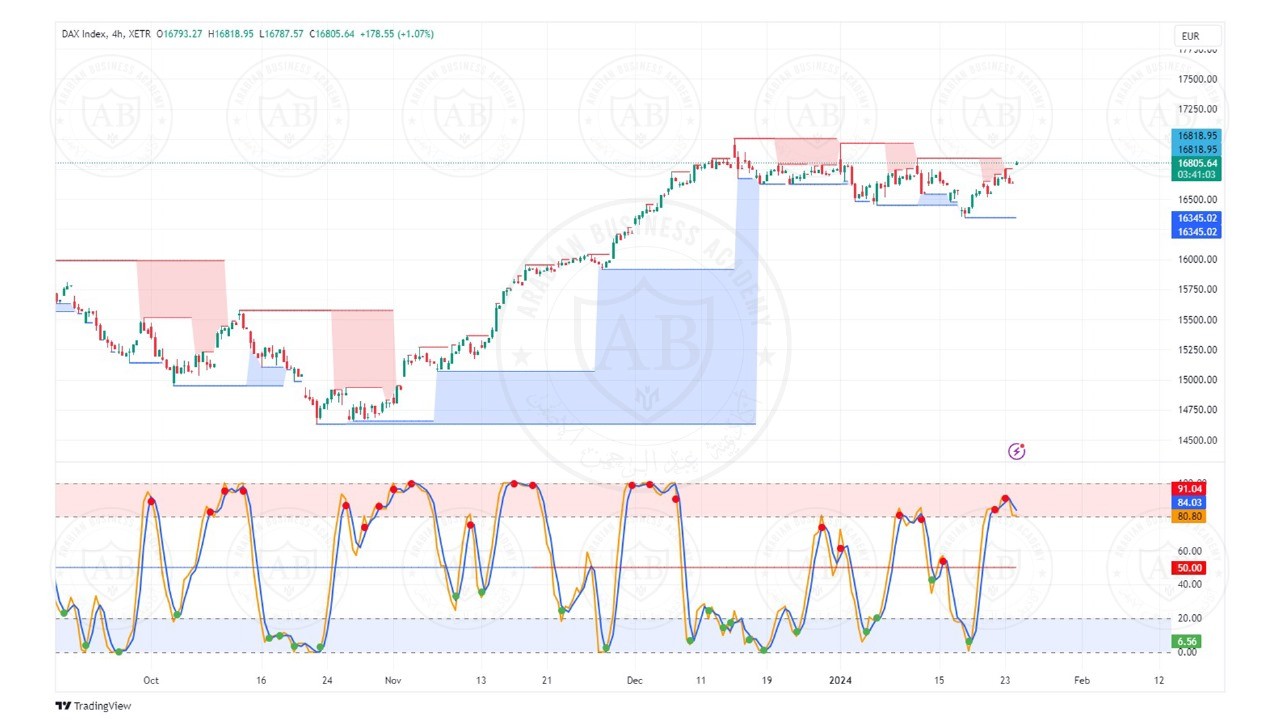Select the open value O16793.27 in legend
The width and height of the screenshot is (1280, 720).
click(x=180, y=34)
